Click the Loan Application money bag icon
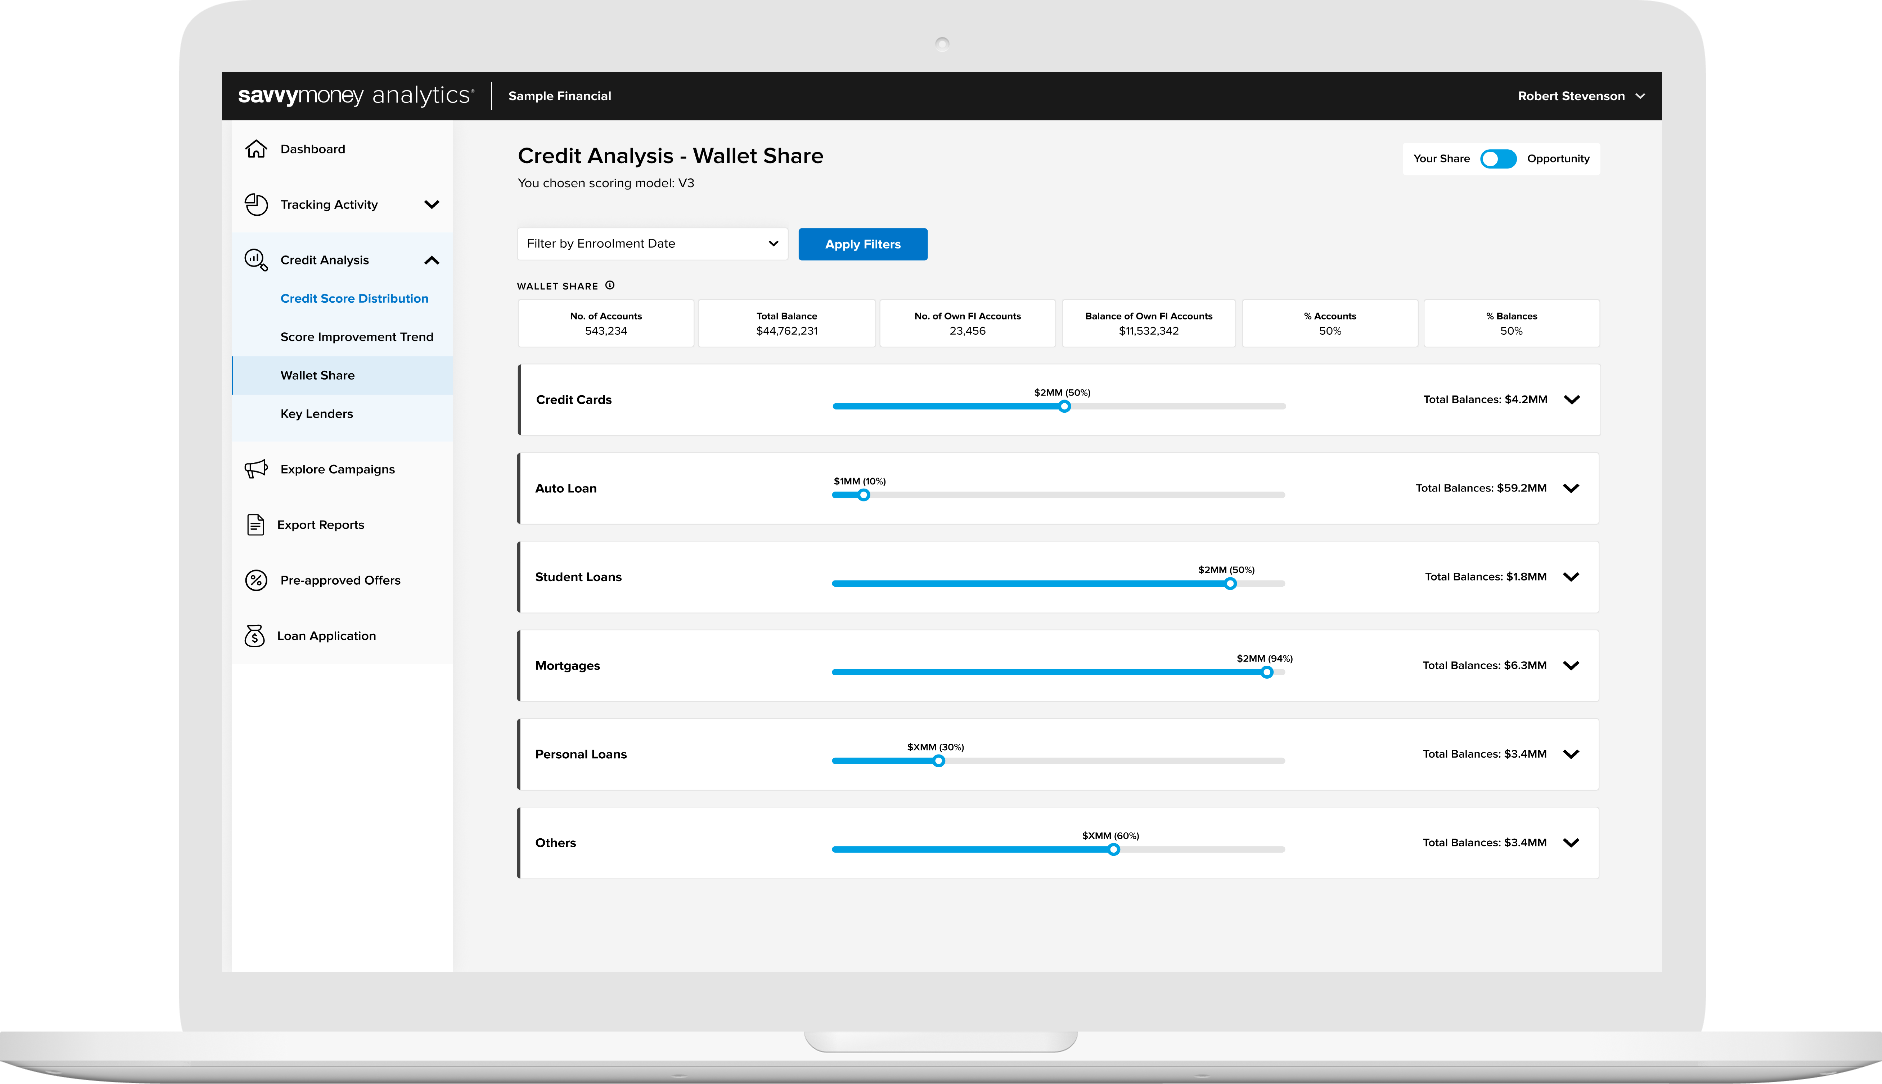 (255, 636)
